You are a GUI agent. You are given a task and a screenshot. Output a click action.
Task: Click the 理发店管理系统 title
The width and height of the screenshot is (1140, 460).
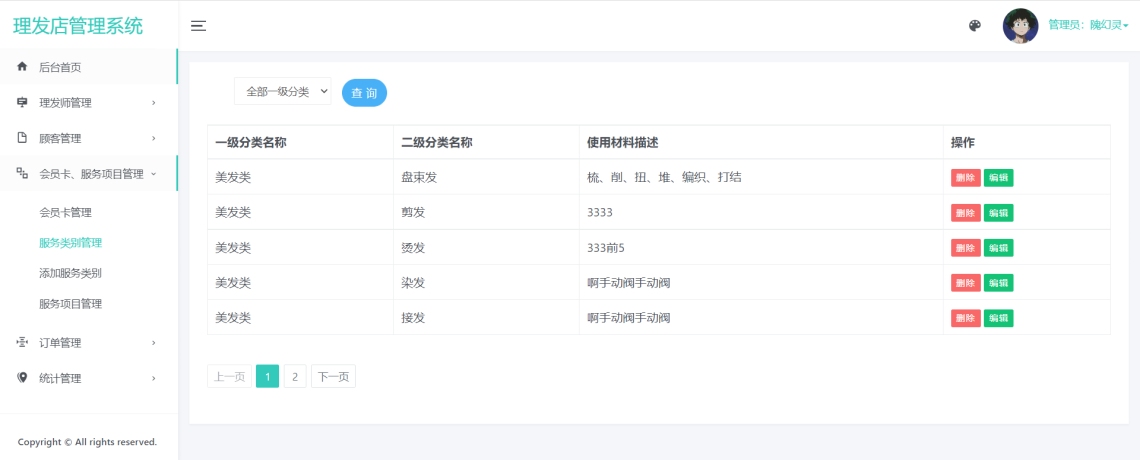[x=78, y=26]
